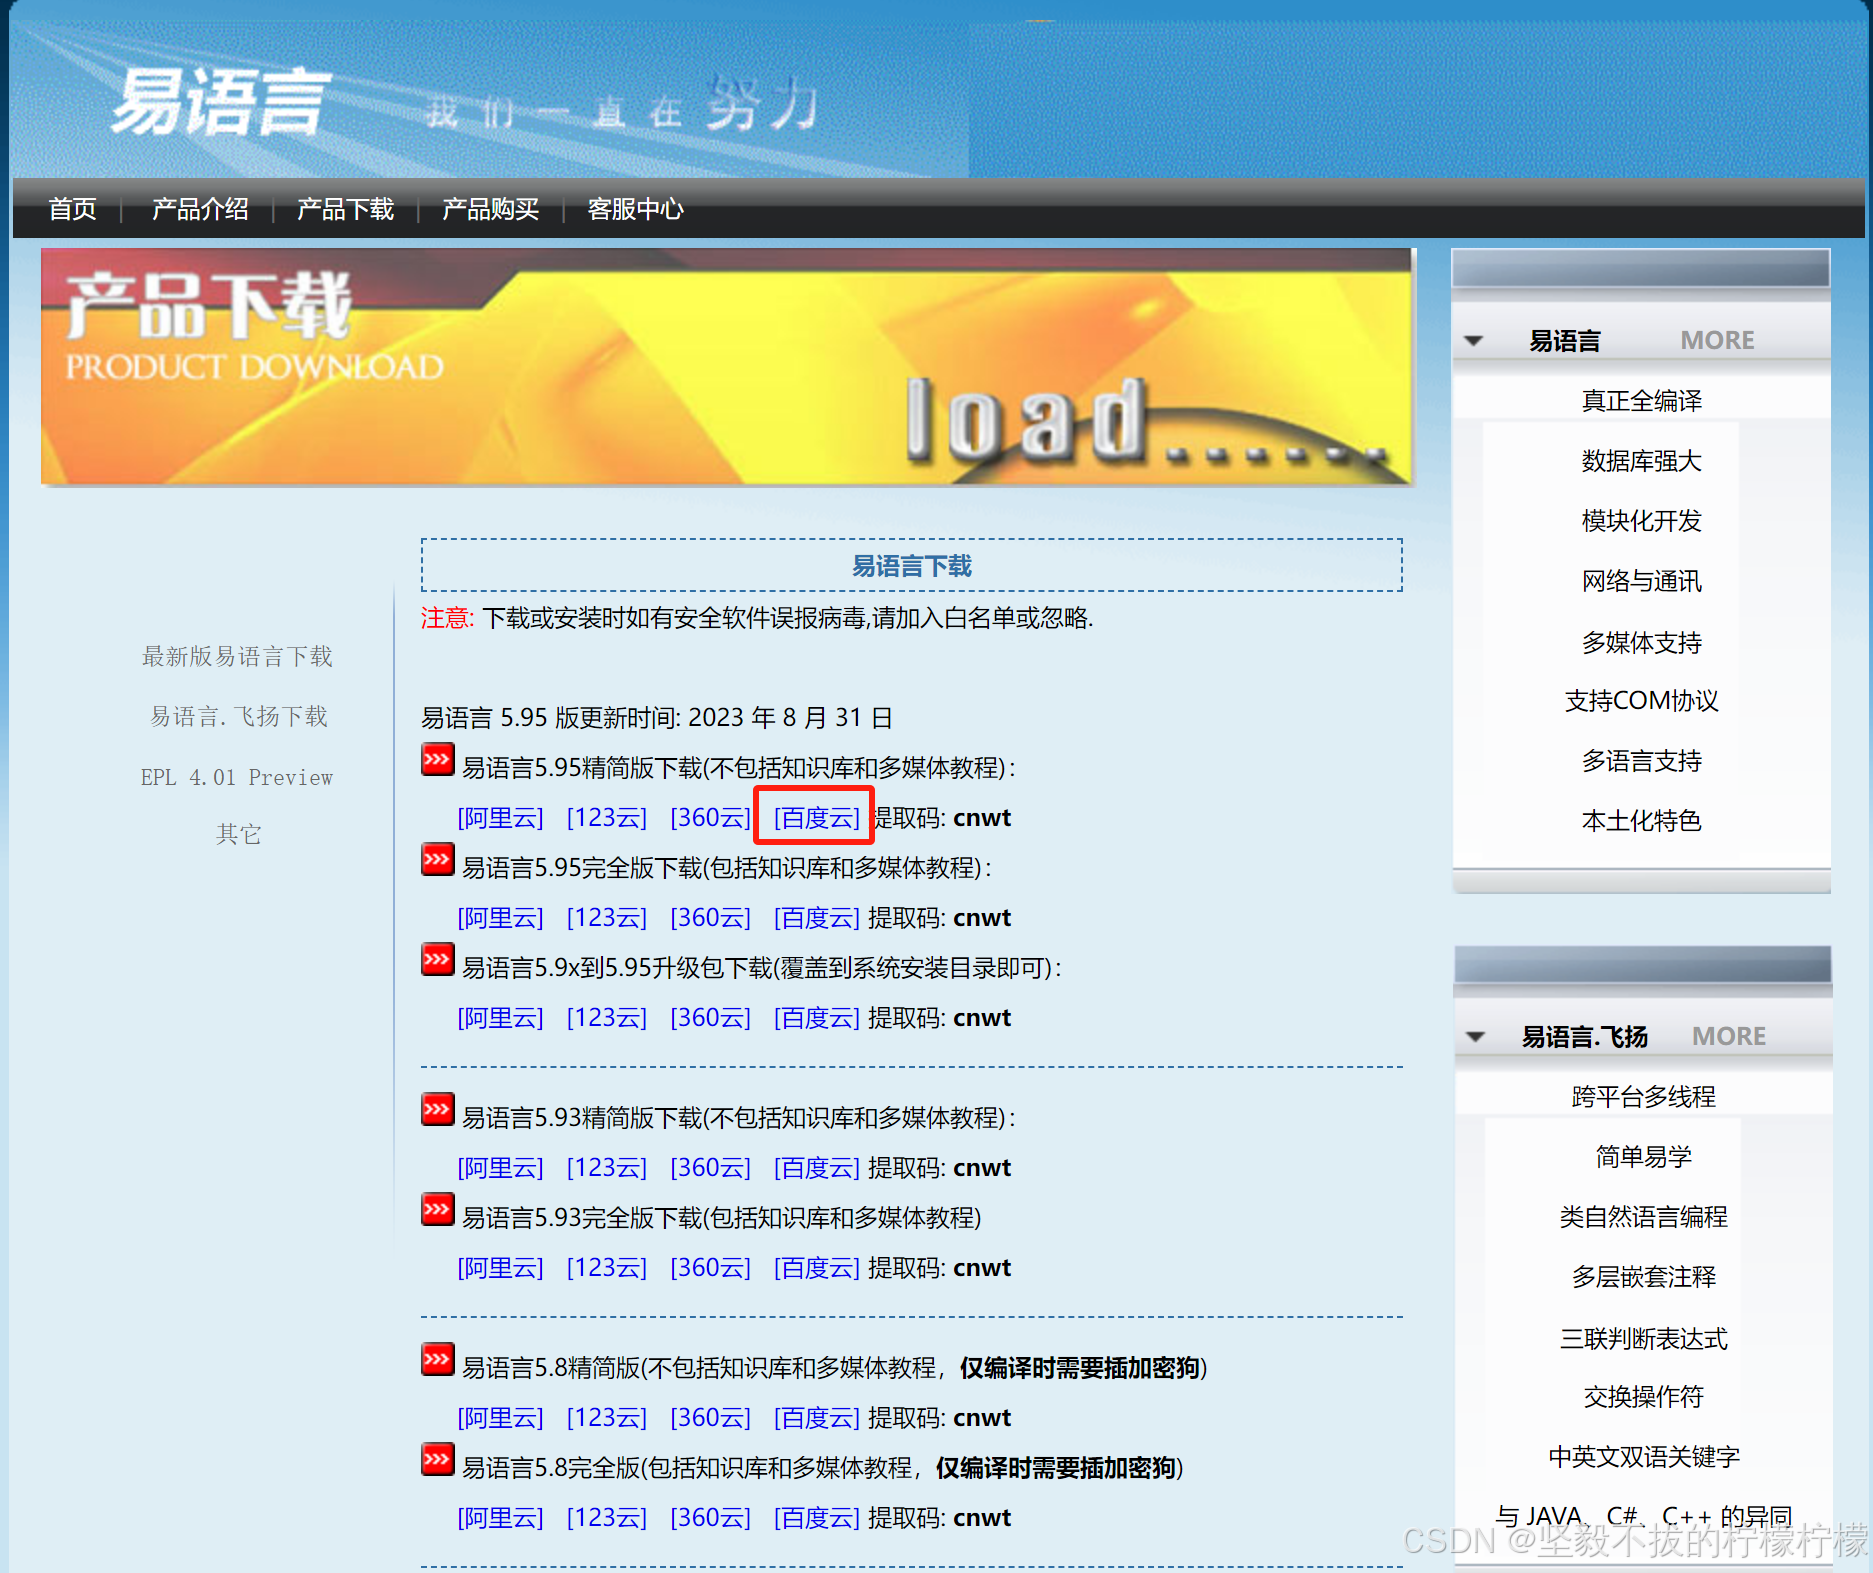Click 123云 link for 5.95完全版

click(607, 918)
